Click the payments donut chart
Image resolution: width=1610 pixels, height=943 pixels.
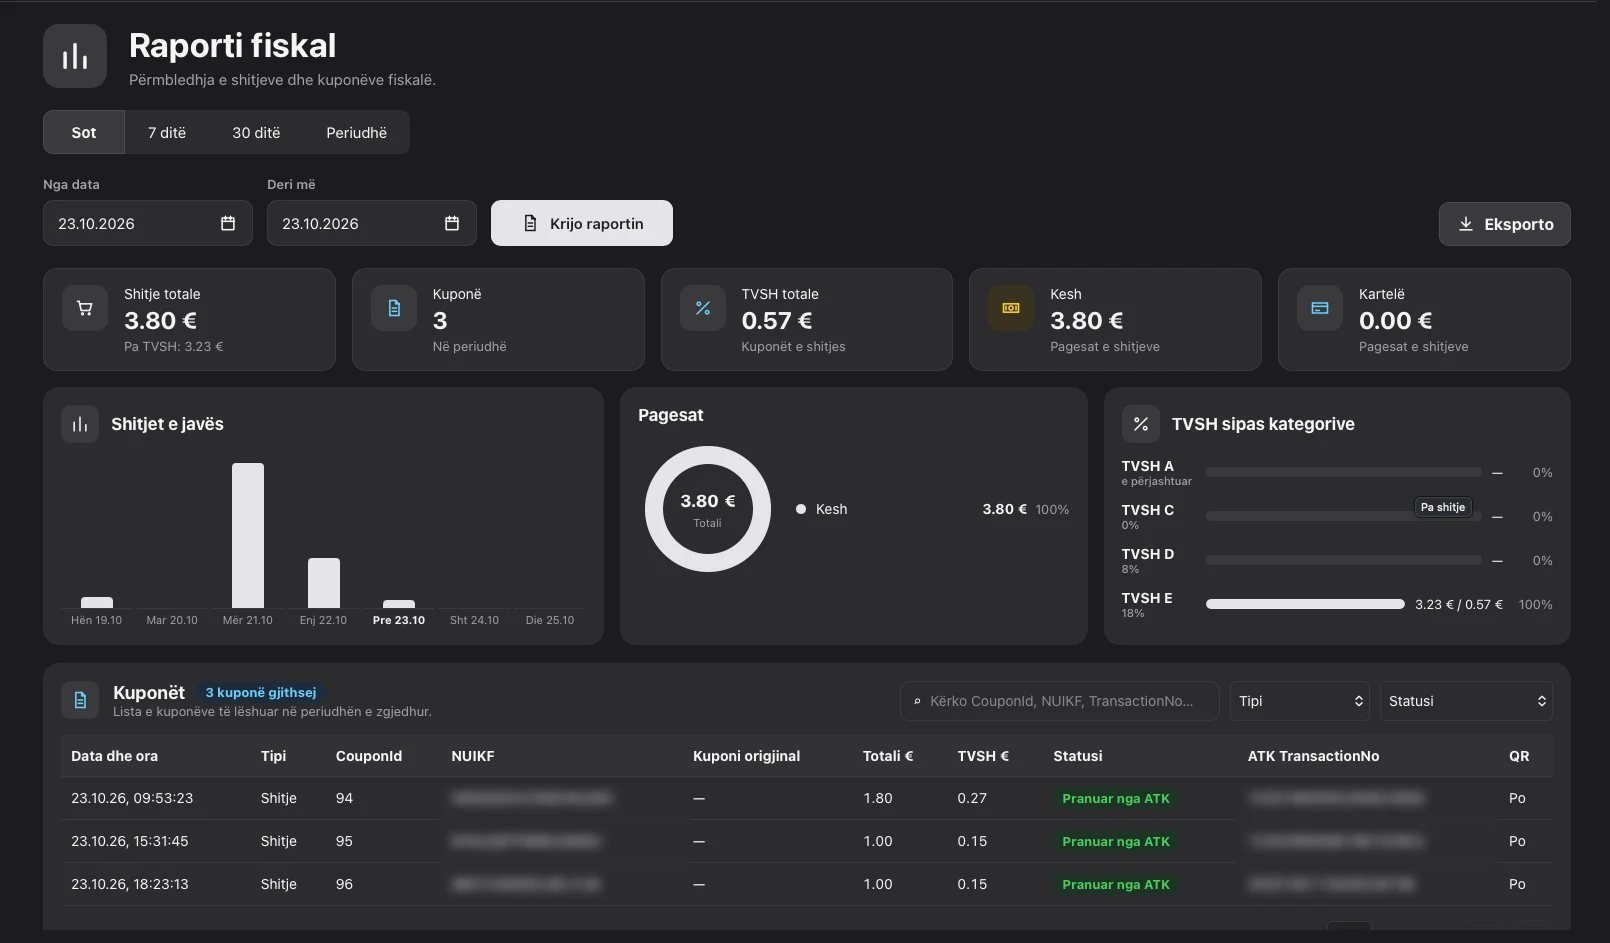[708, 509]
